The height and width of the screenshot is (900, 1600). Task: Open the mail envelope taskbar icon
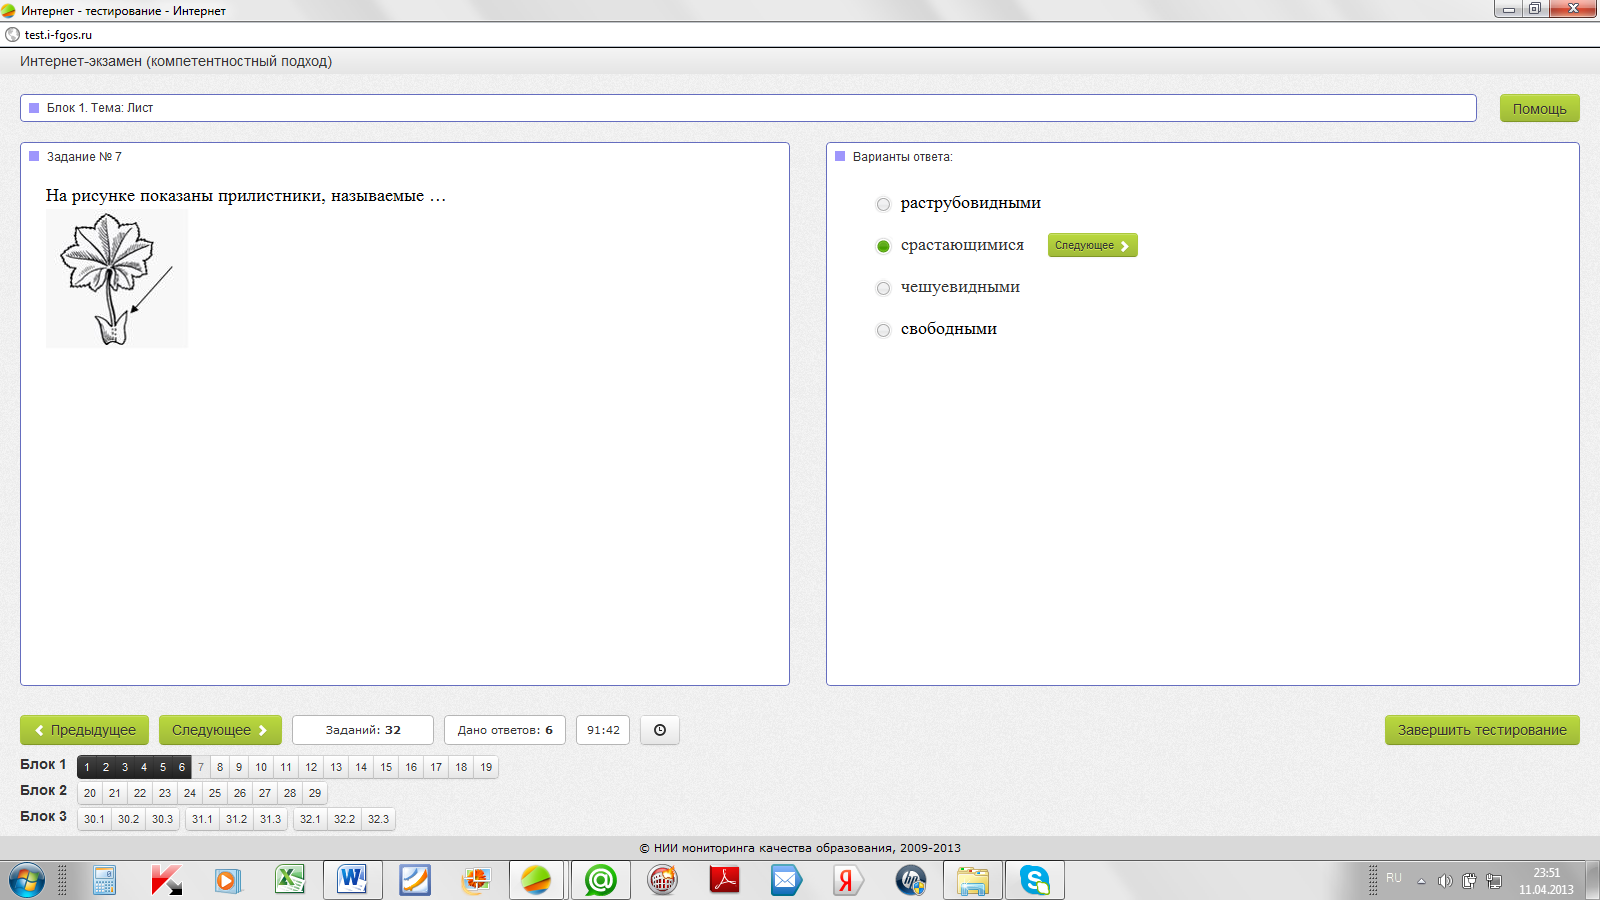pyautogui.click(x=786, y=880)
